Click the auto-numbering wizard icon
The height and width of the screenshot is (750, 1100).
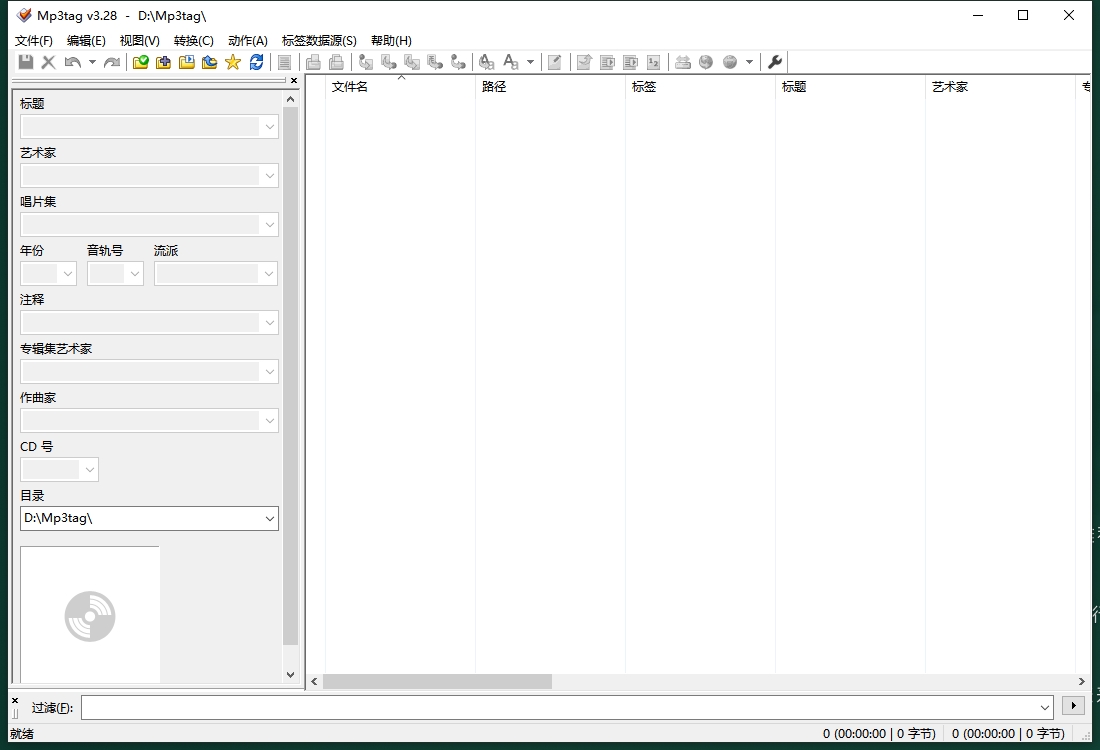(x=654, y=62)
